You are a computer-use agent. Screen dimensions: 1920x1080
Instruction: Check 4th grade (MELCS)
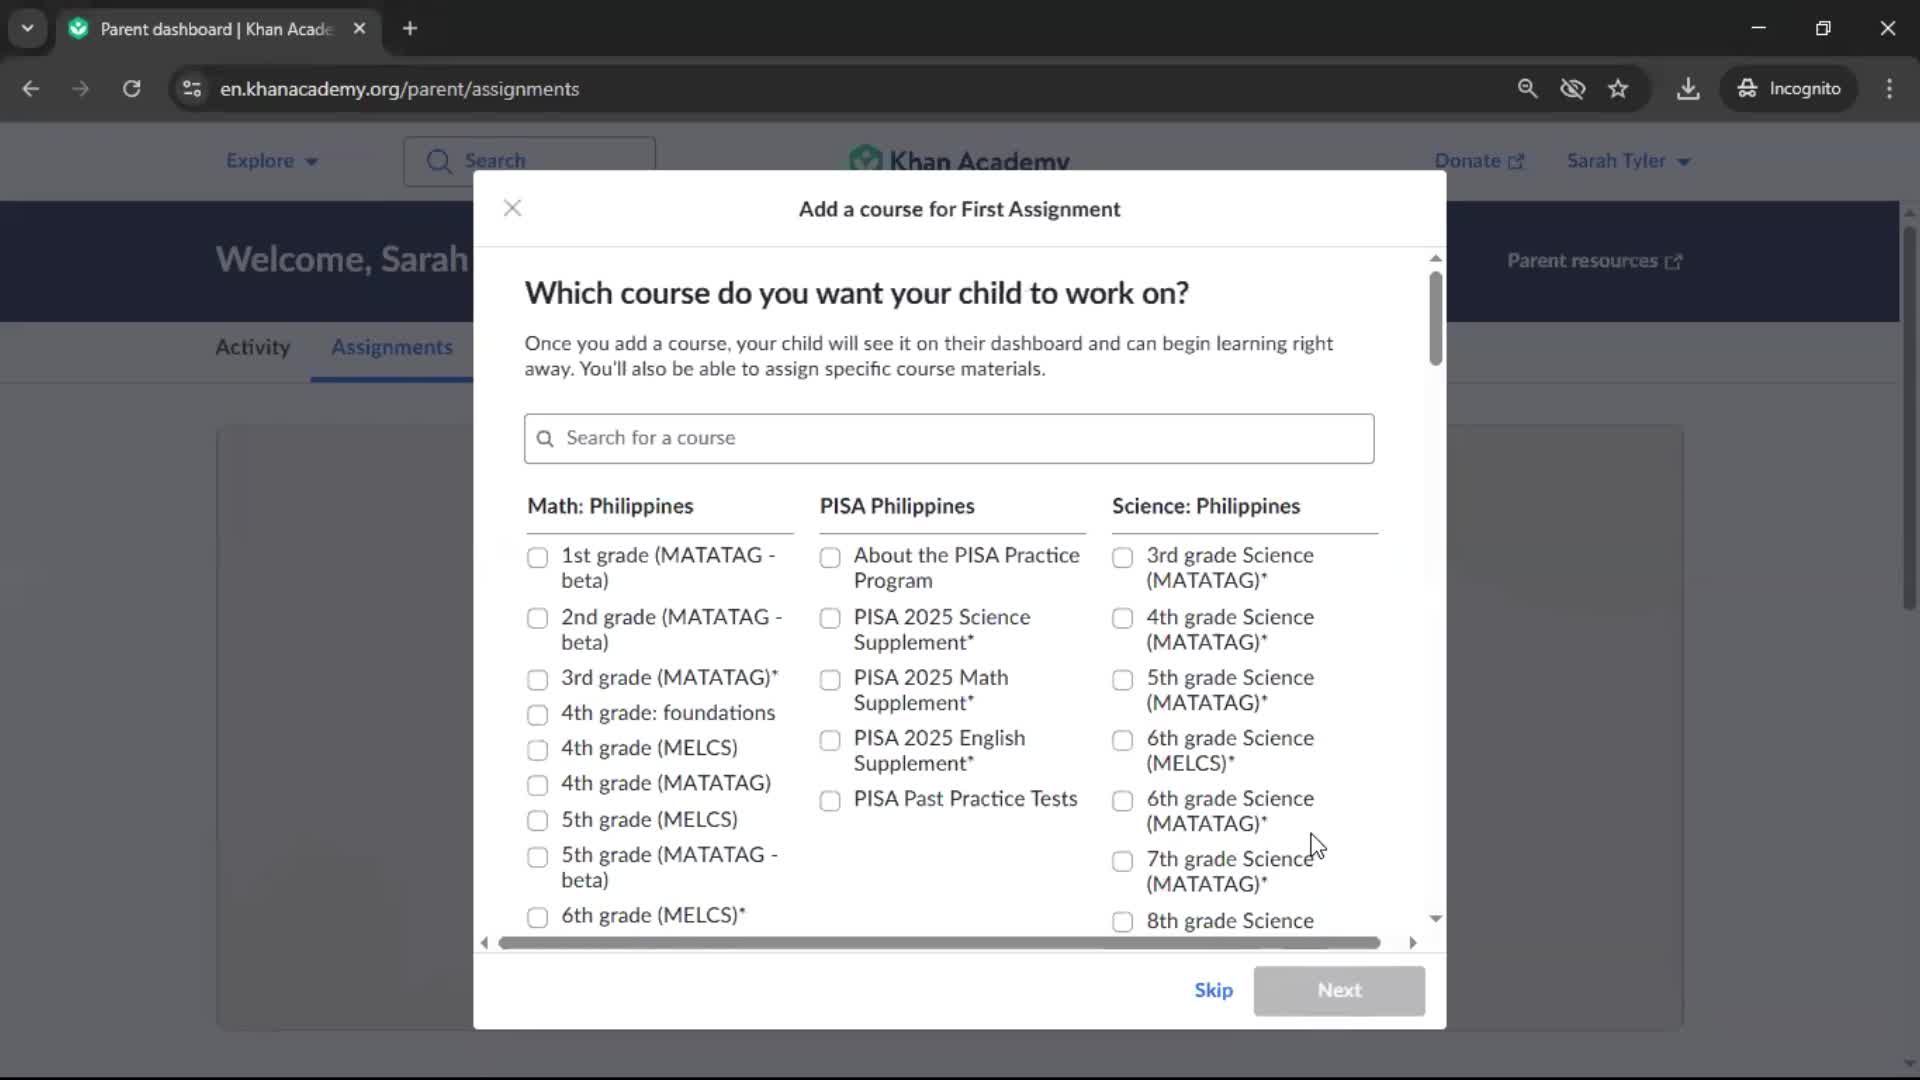click(x=537, y=750)
